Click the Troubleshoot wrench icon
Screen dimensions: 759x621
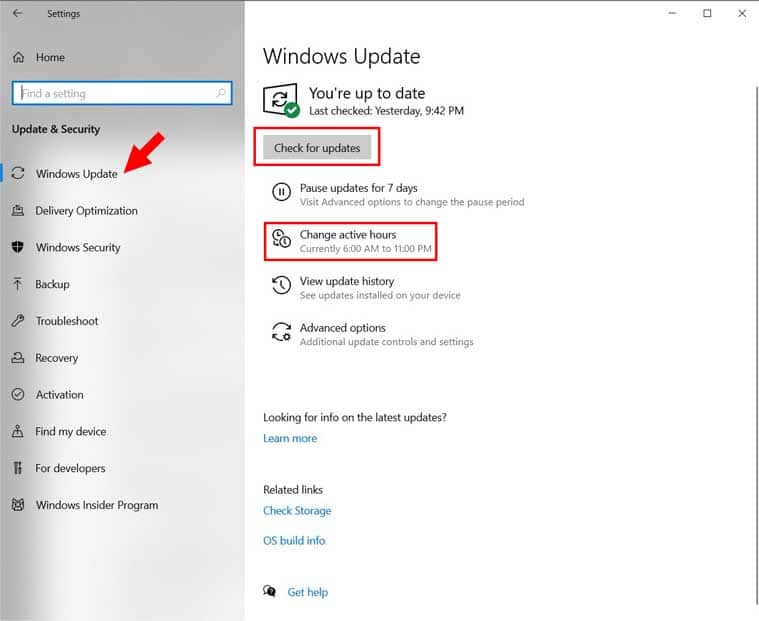click(18, 320)
